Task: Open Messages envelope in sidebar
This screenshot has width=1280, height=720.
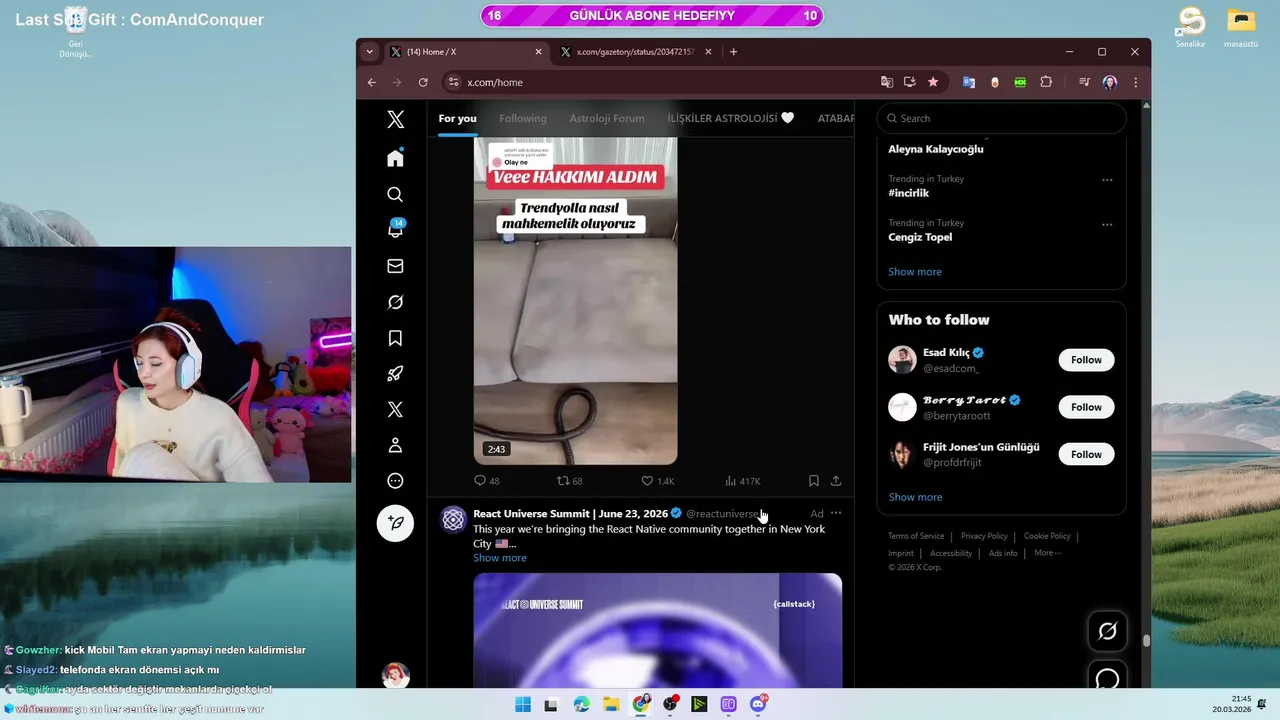Action: pos(395,266)
